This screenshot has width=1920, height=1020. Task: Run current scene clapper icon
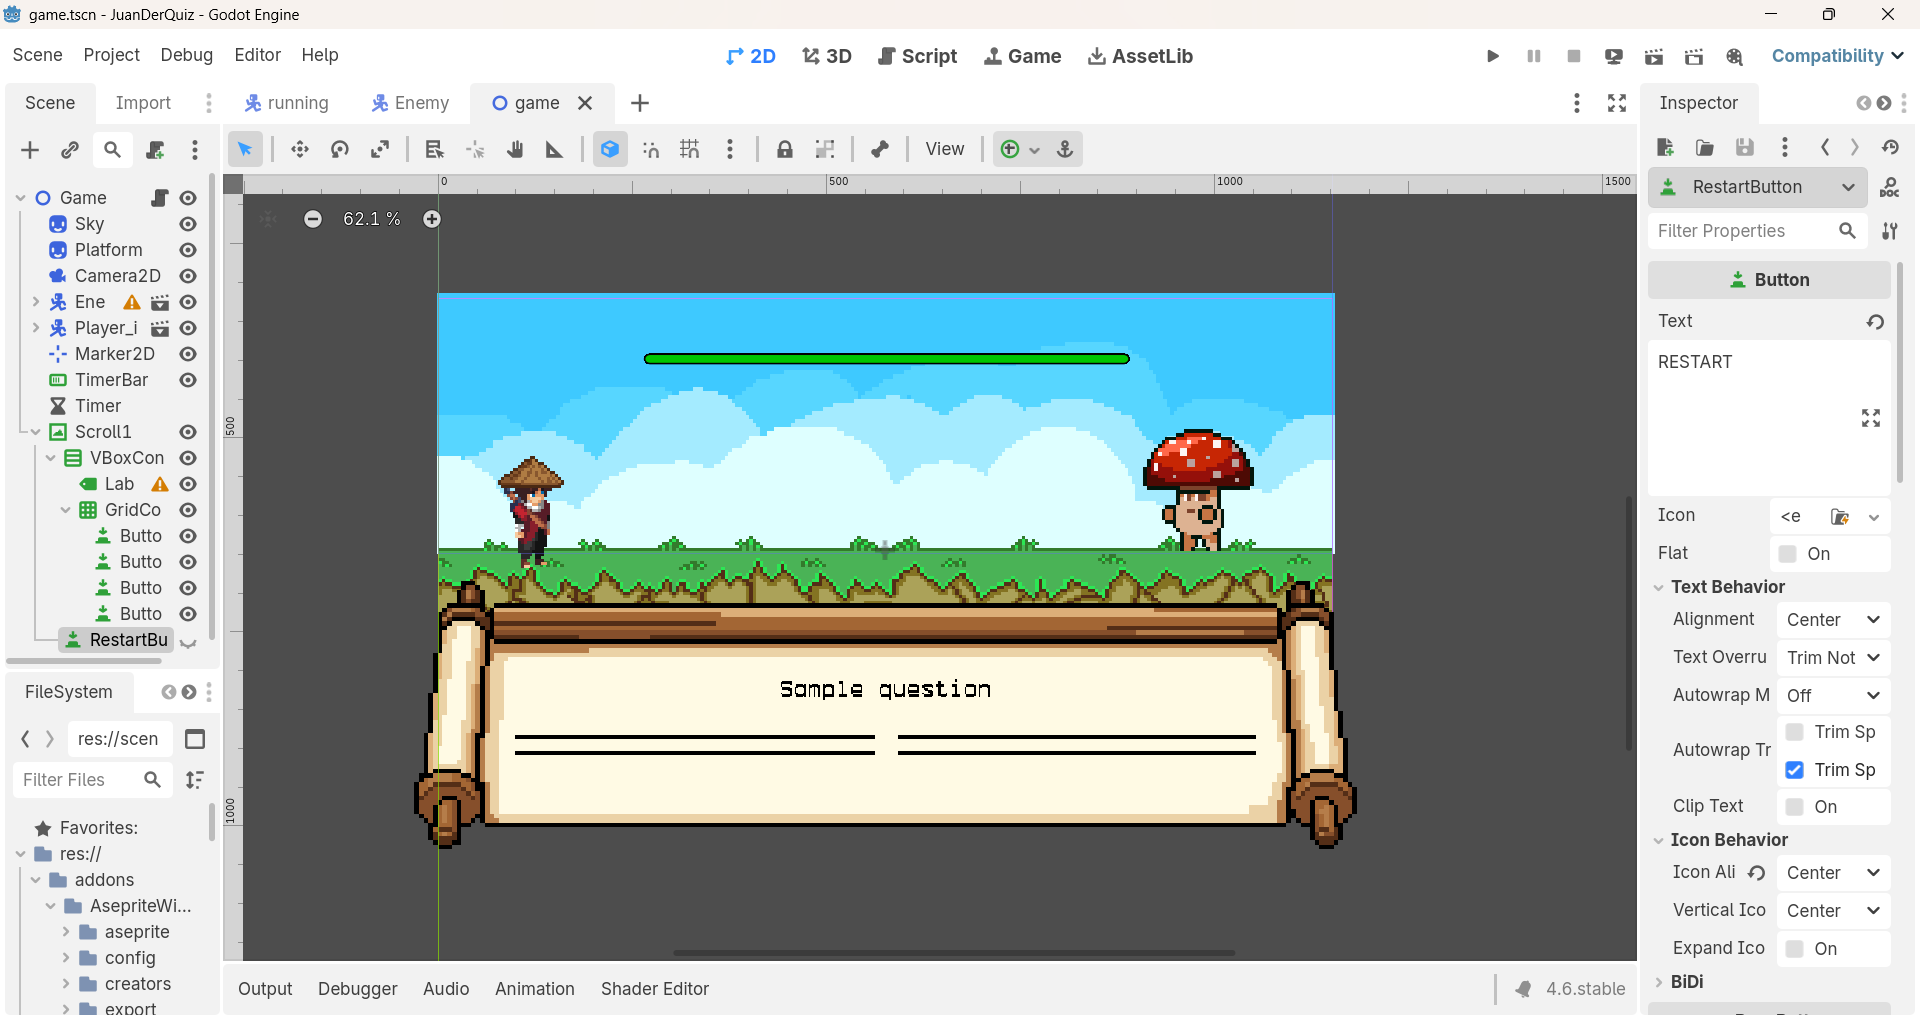click(1654, 56)
